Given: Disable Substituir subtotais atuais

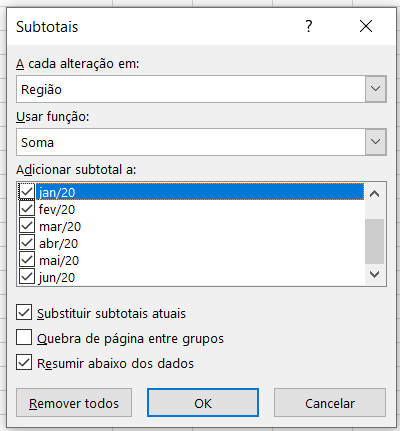Looking at the screenshot, I should coord(24,312).
